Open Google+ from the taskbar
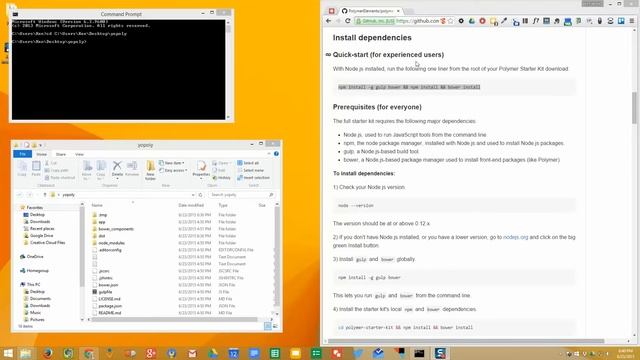640x360 pixels. click(x=151, y=353)
